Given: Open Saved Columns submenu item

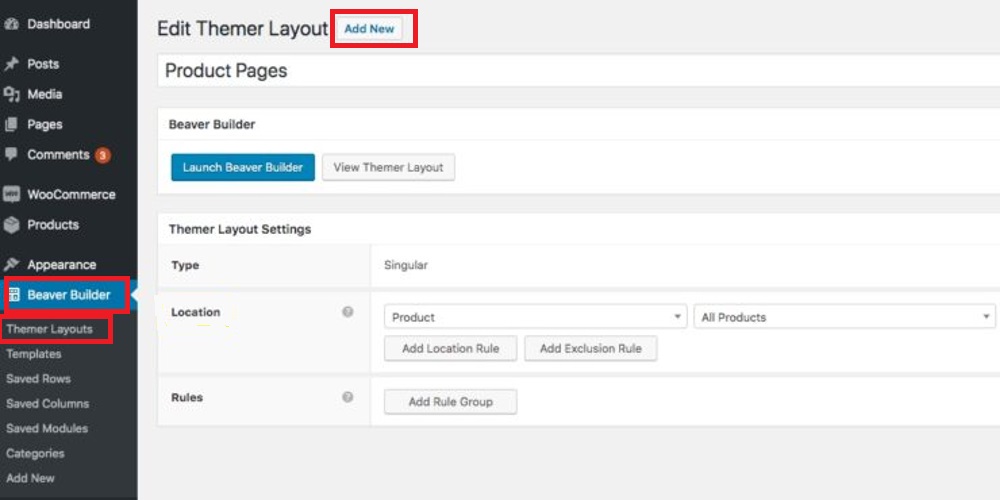Looking at the screenshot, I should 48,404.
